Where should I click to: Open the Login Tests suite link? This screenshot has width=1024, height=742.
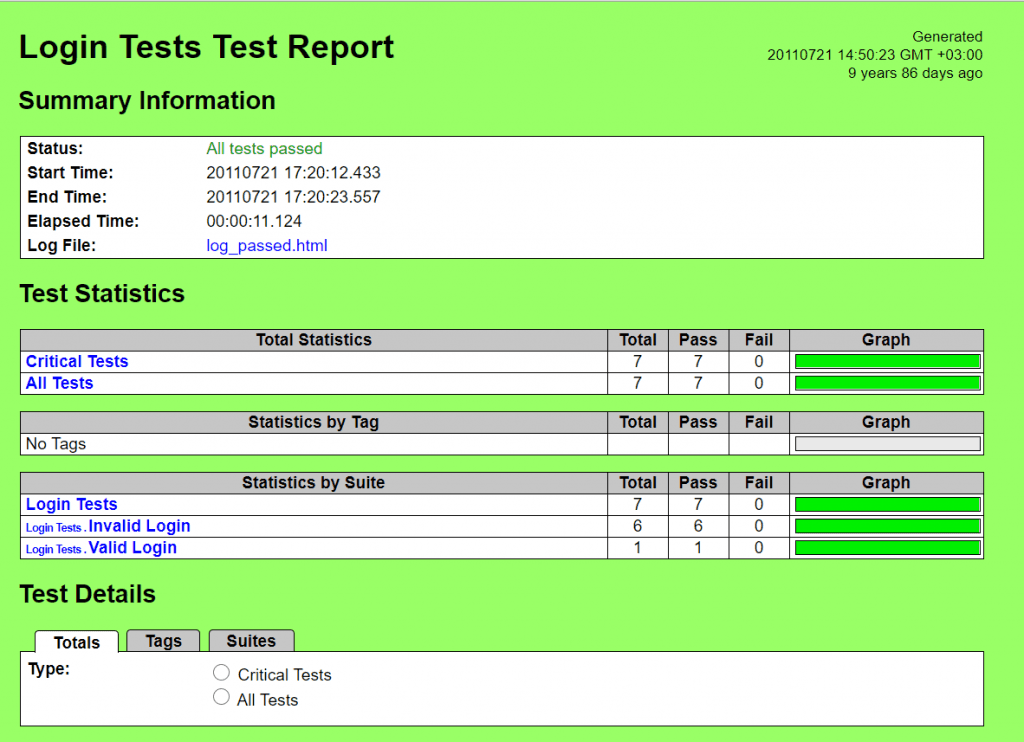(x=70, y=504)
